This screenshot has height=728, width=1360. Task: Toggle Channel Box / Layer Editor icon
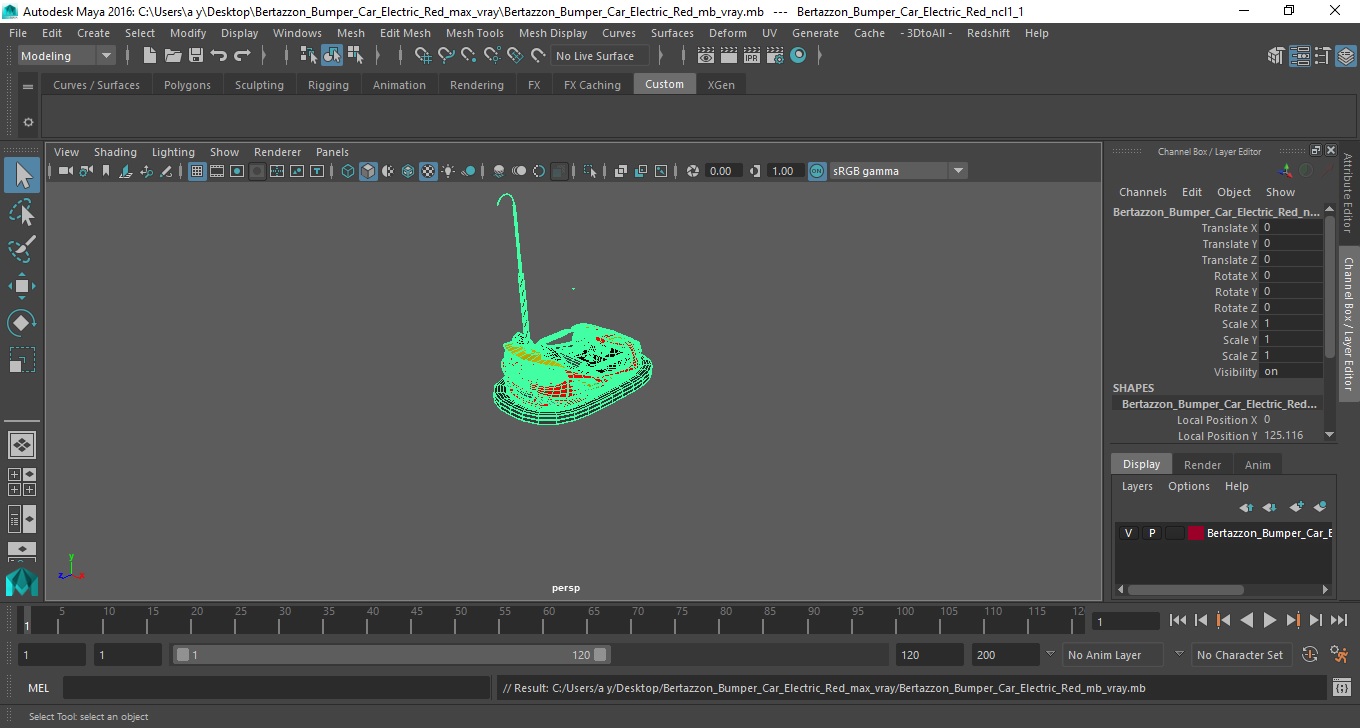coord(1345,56)
